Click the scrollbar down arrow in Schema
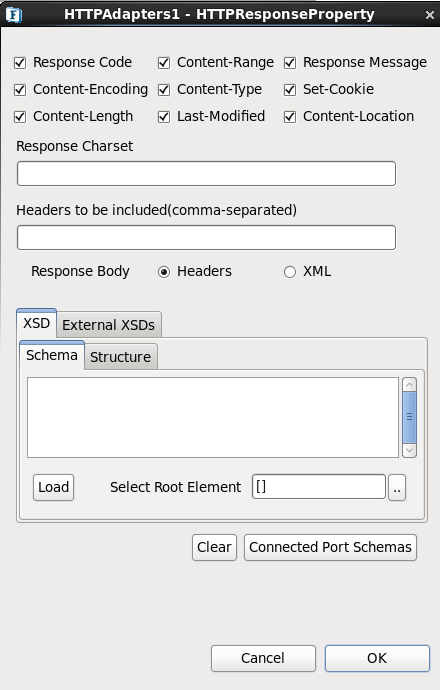440x690 pixels. 410,450
